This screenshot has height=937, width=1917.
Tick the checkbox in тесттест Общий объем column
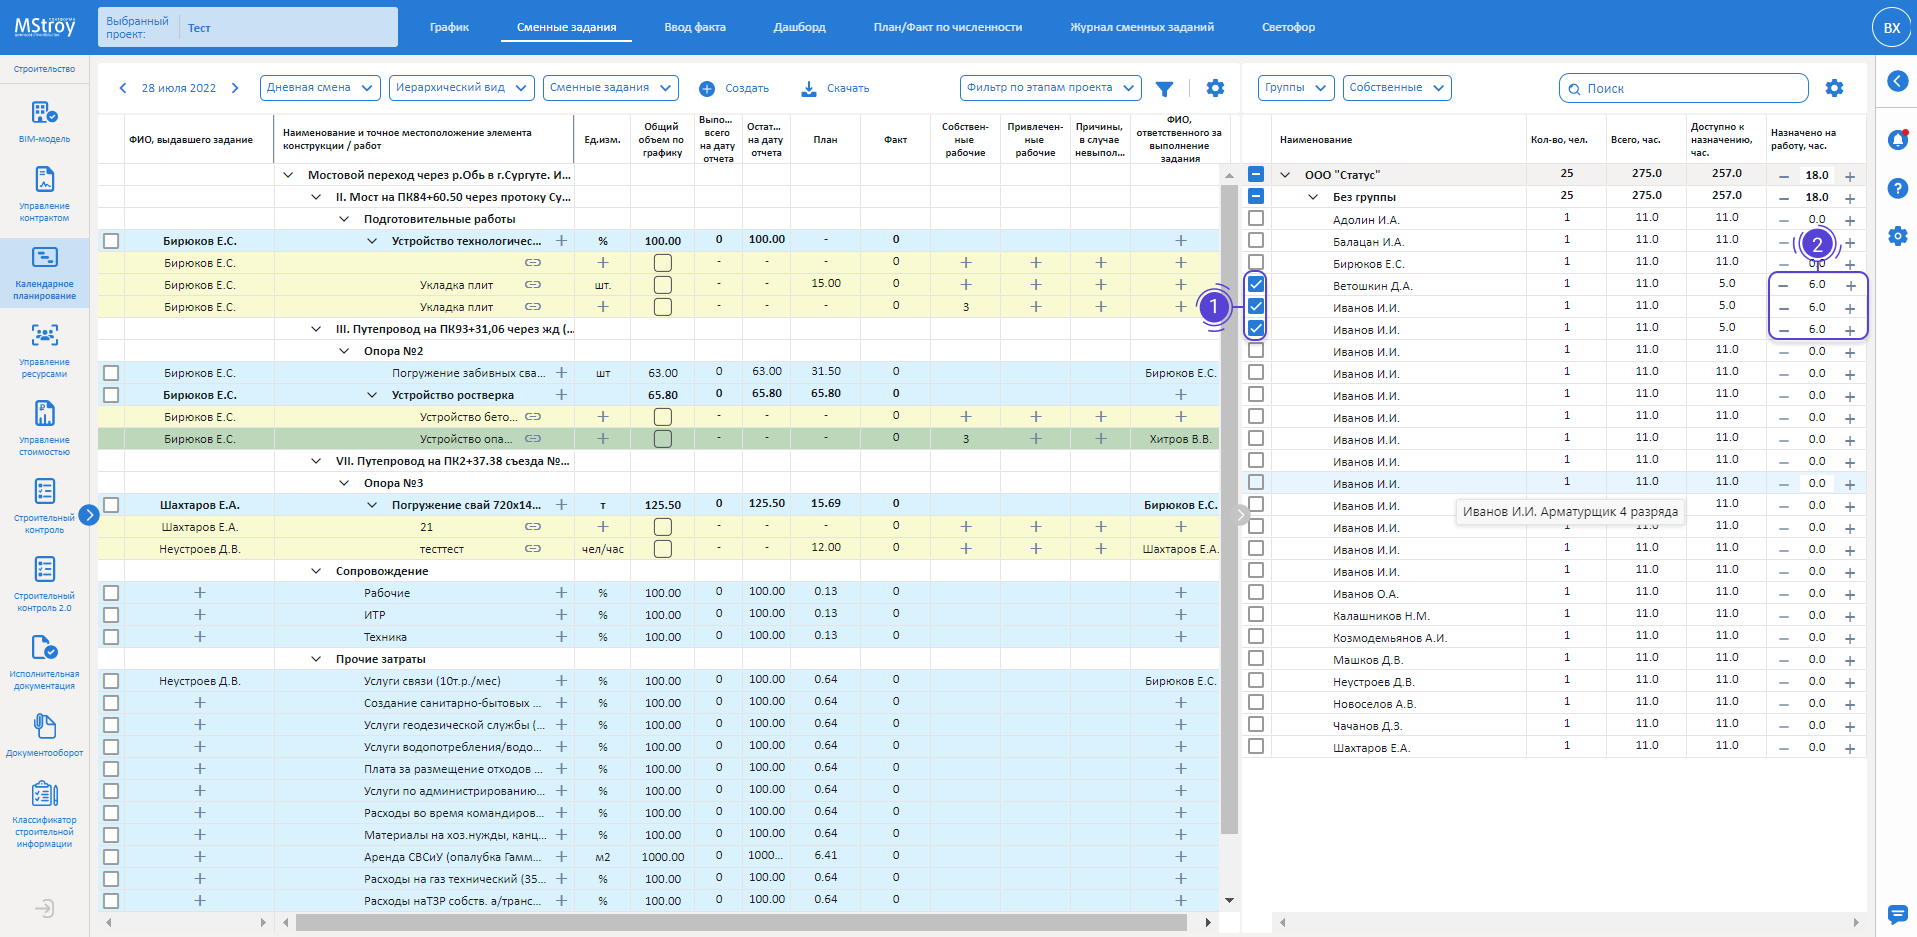[x=662, y=549]
